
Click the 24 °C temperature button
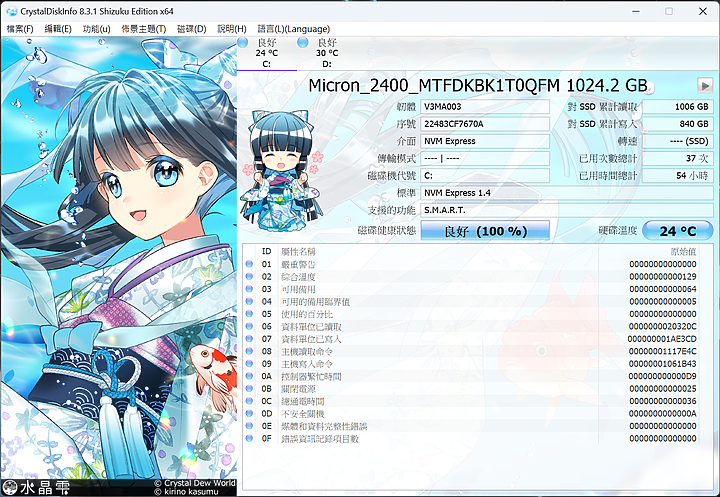click(678, 231)
